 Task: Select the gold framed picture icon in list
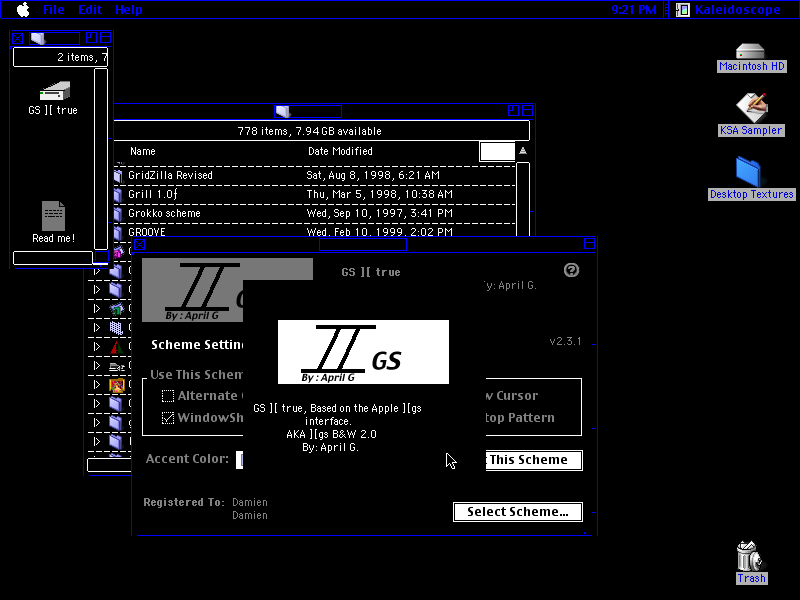(x=117, y=385)
